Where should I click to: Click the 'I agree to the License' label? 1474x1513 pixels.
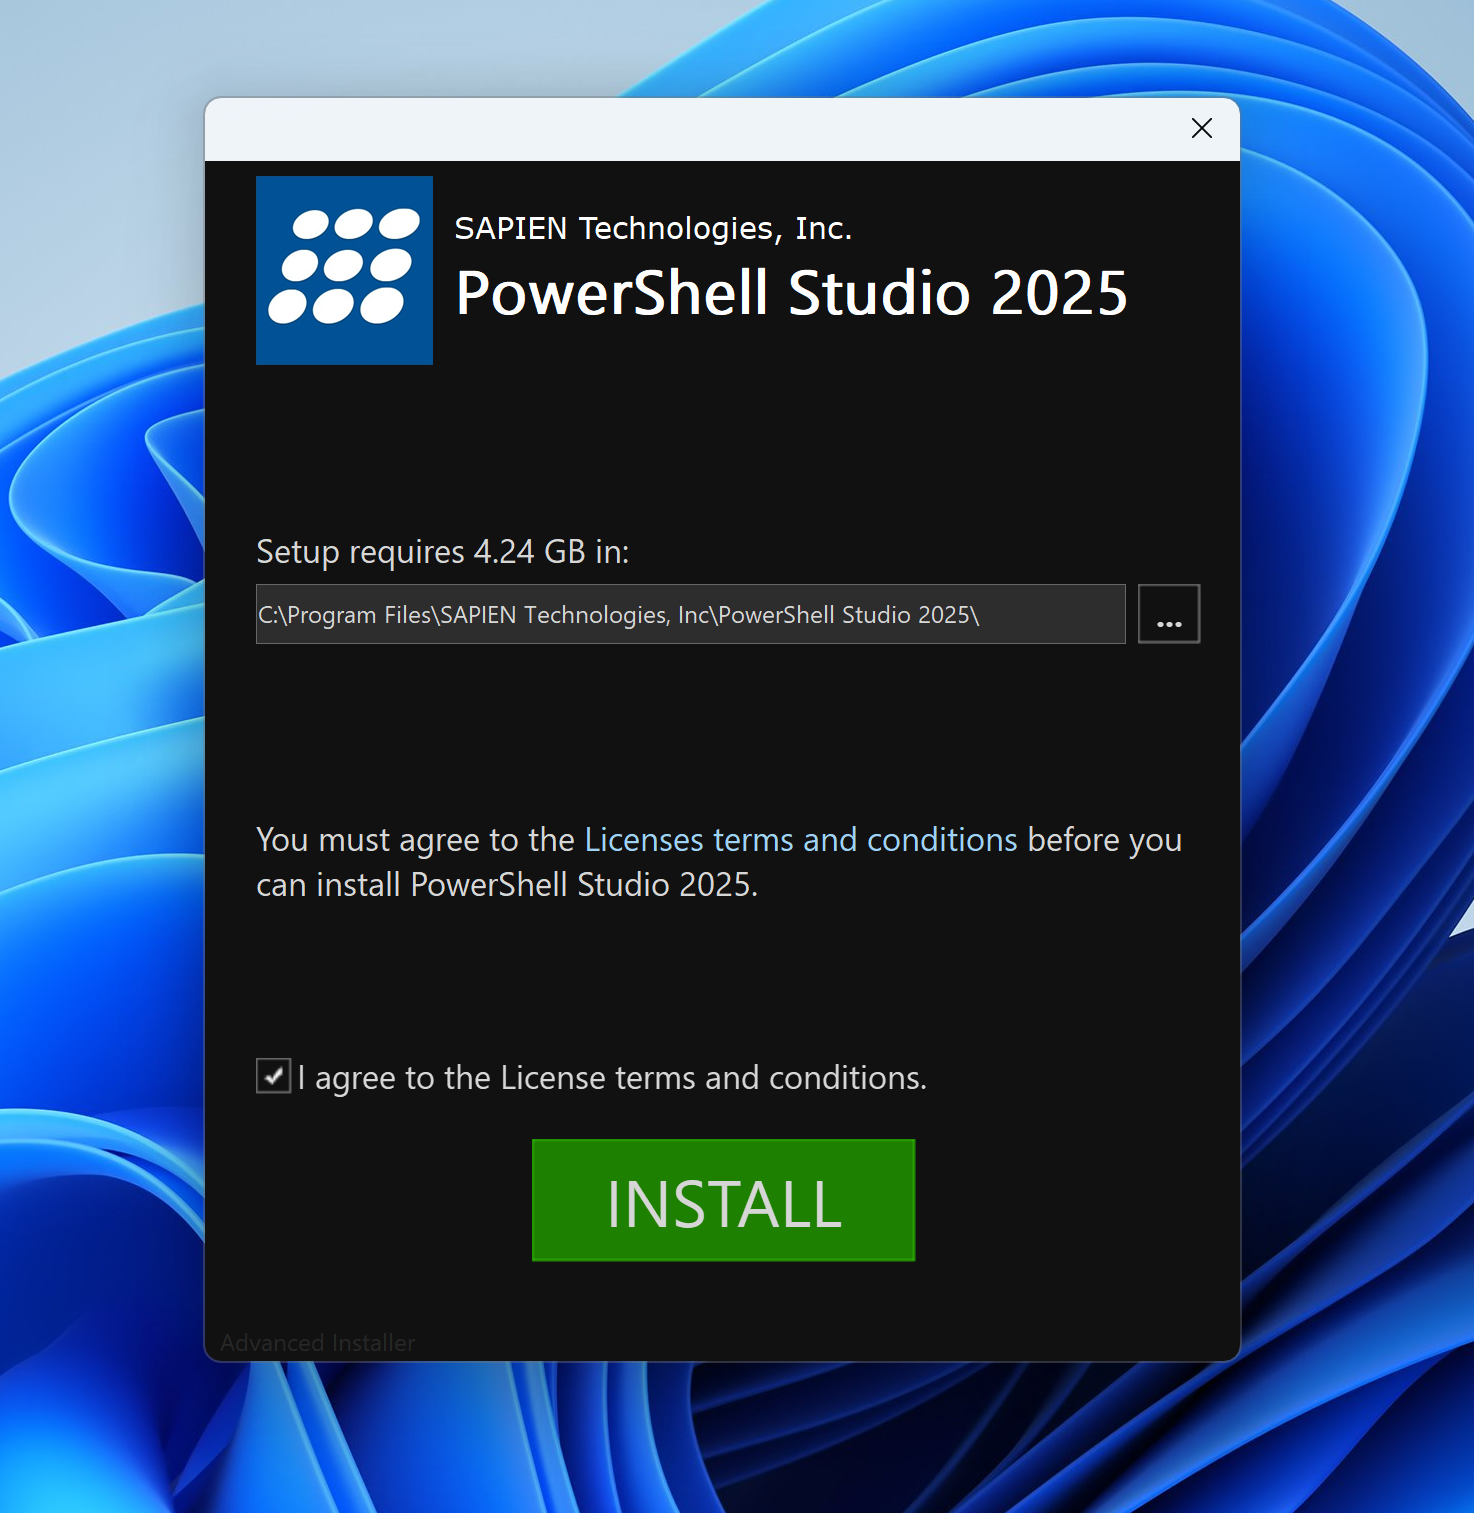(612, 1078)
